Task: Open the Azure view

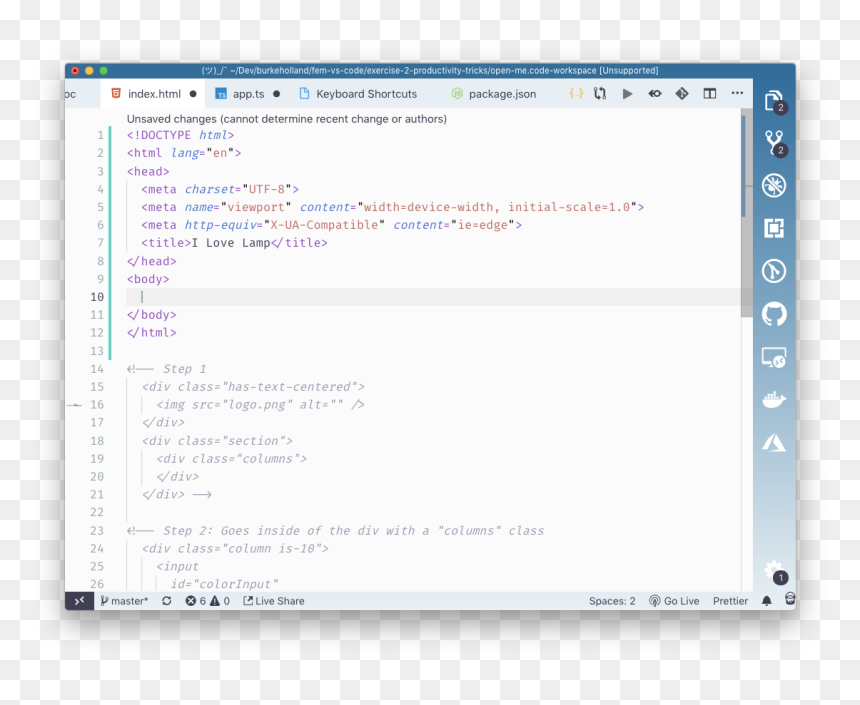Action: (x=774, y=442)
